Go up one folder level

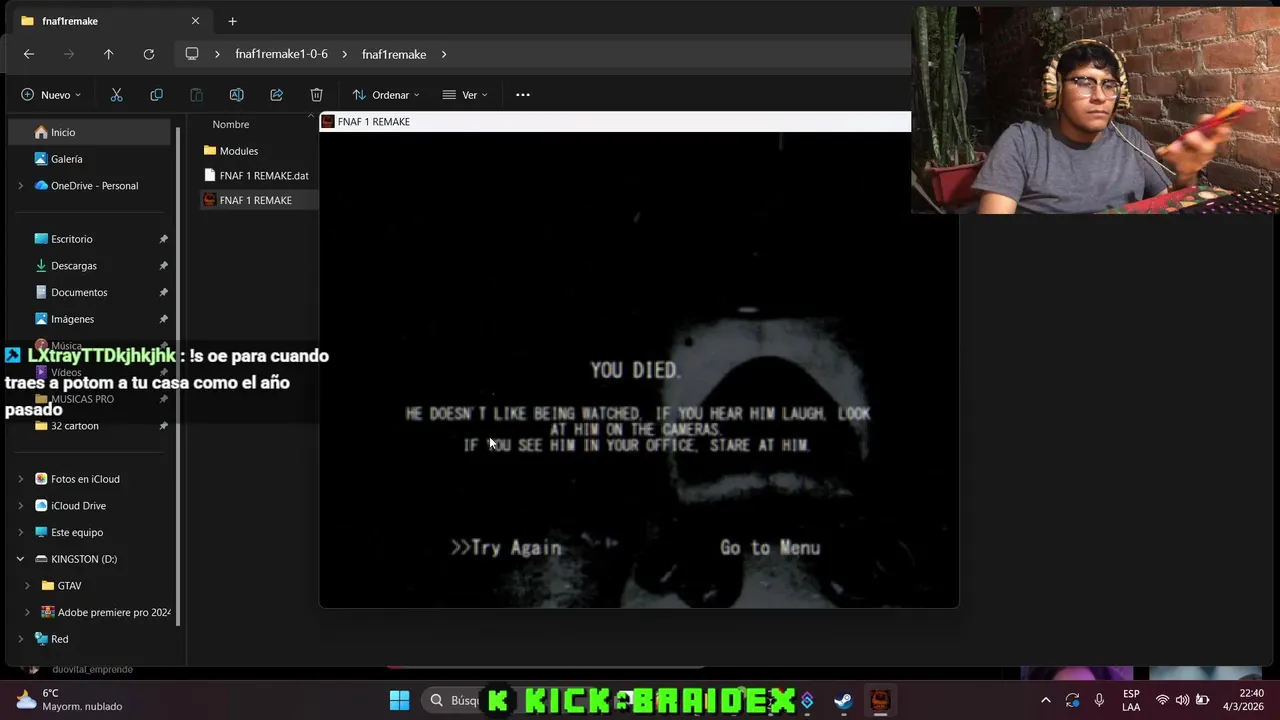[x=109, y=54]
